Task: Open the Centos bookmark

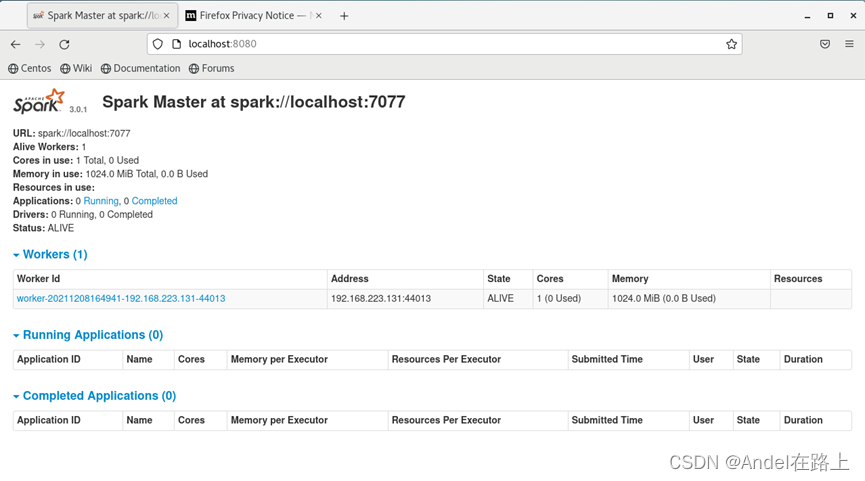Action: 30,68
